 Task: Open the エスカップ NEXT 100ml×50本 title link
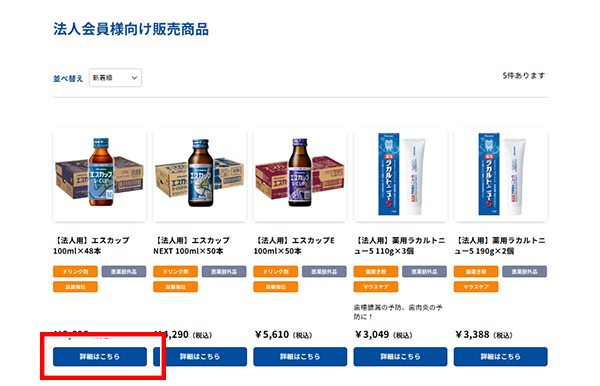(x=192, y=246)
